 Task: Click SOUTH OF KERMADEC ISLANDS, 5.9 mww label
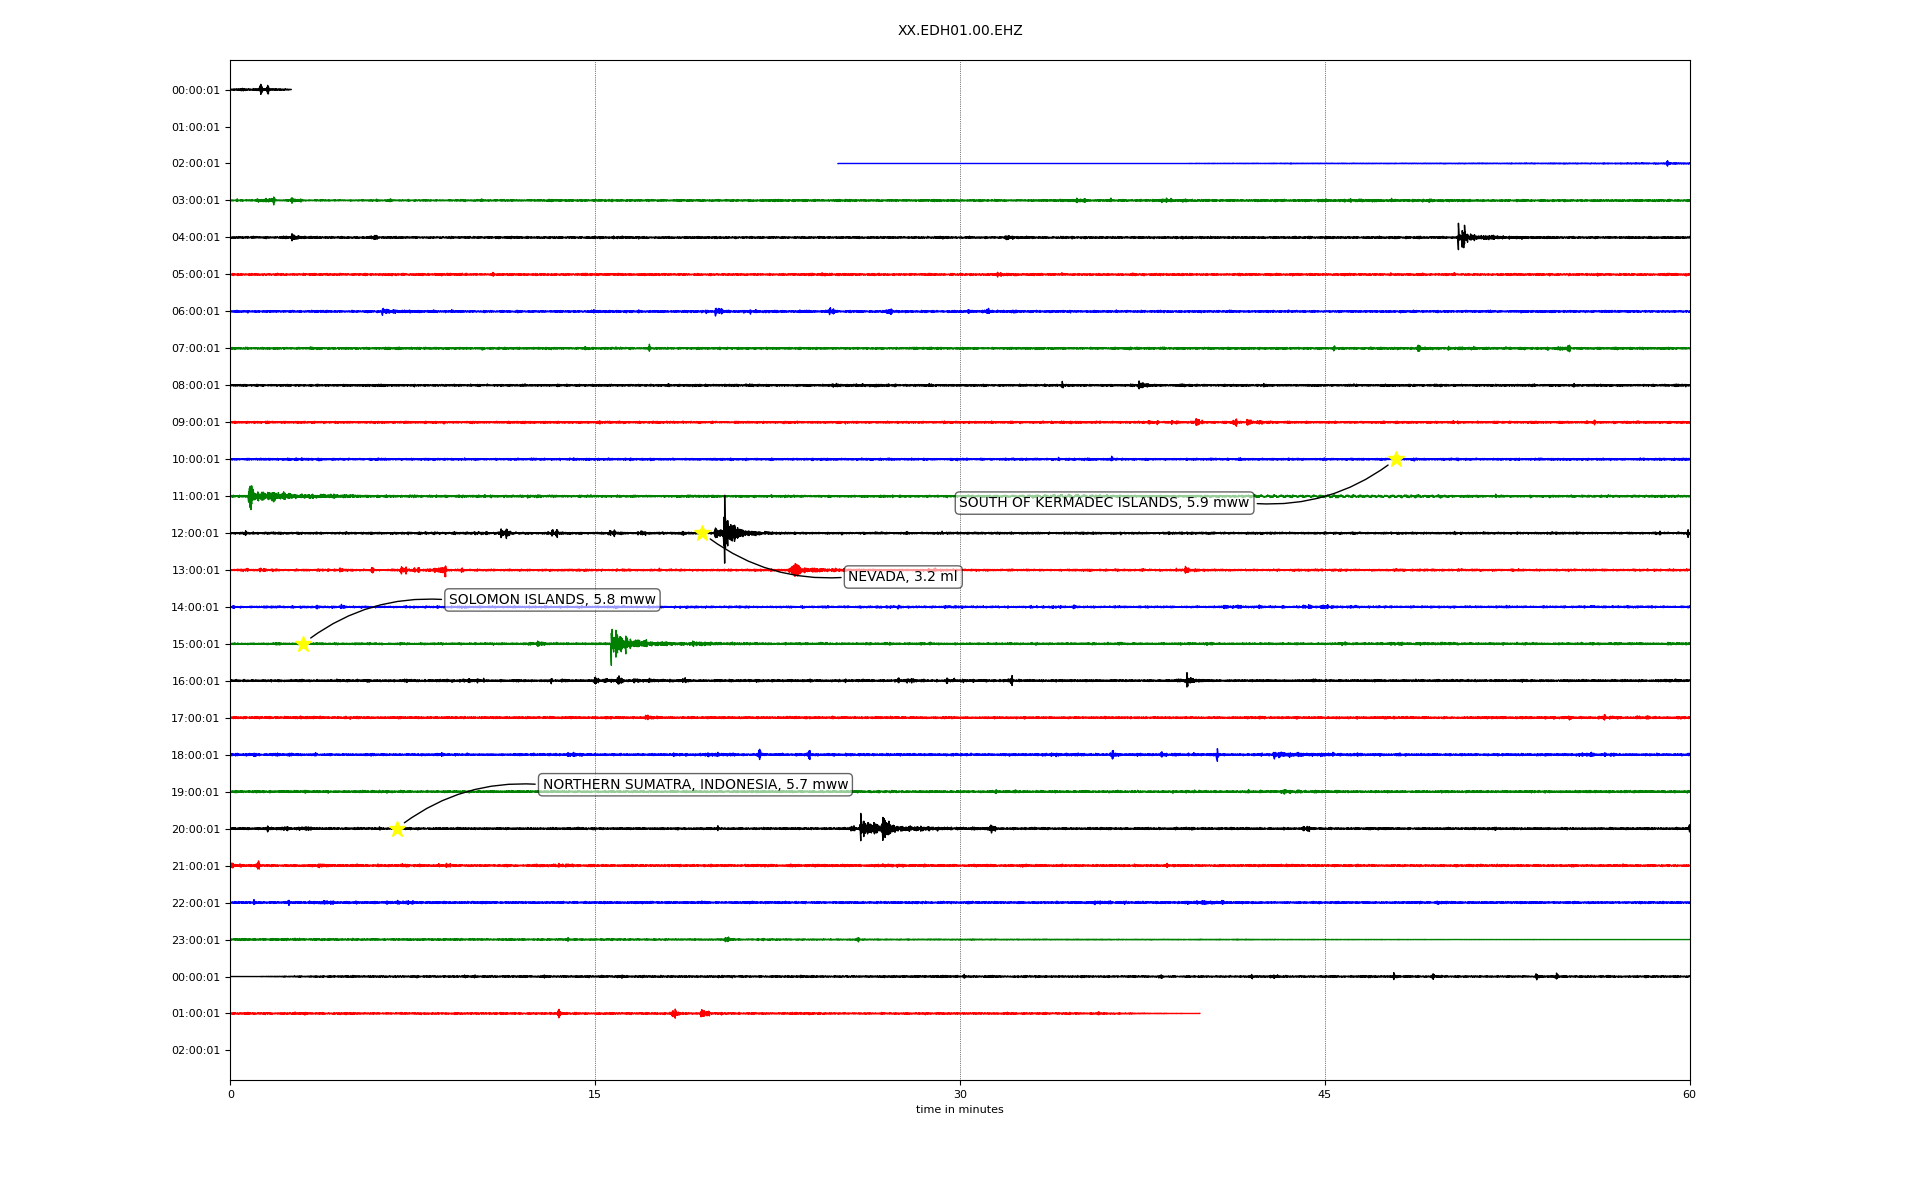click(x=1104, y=503)
